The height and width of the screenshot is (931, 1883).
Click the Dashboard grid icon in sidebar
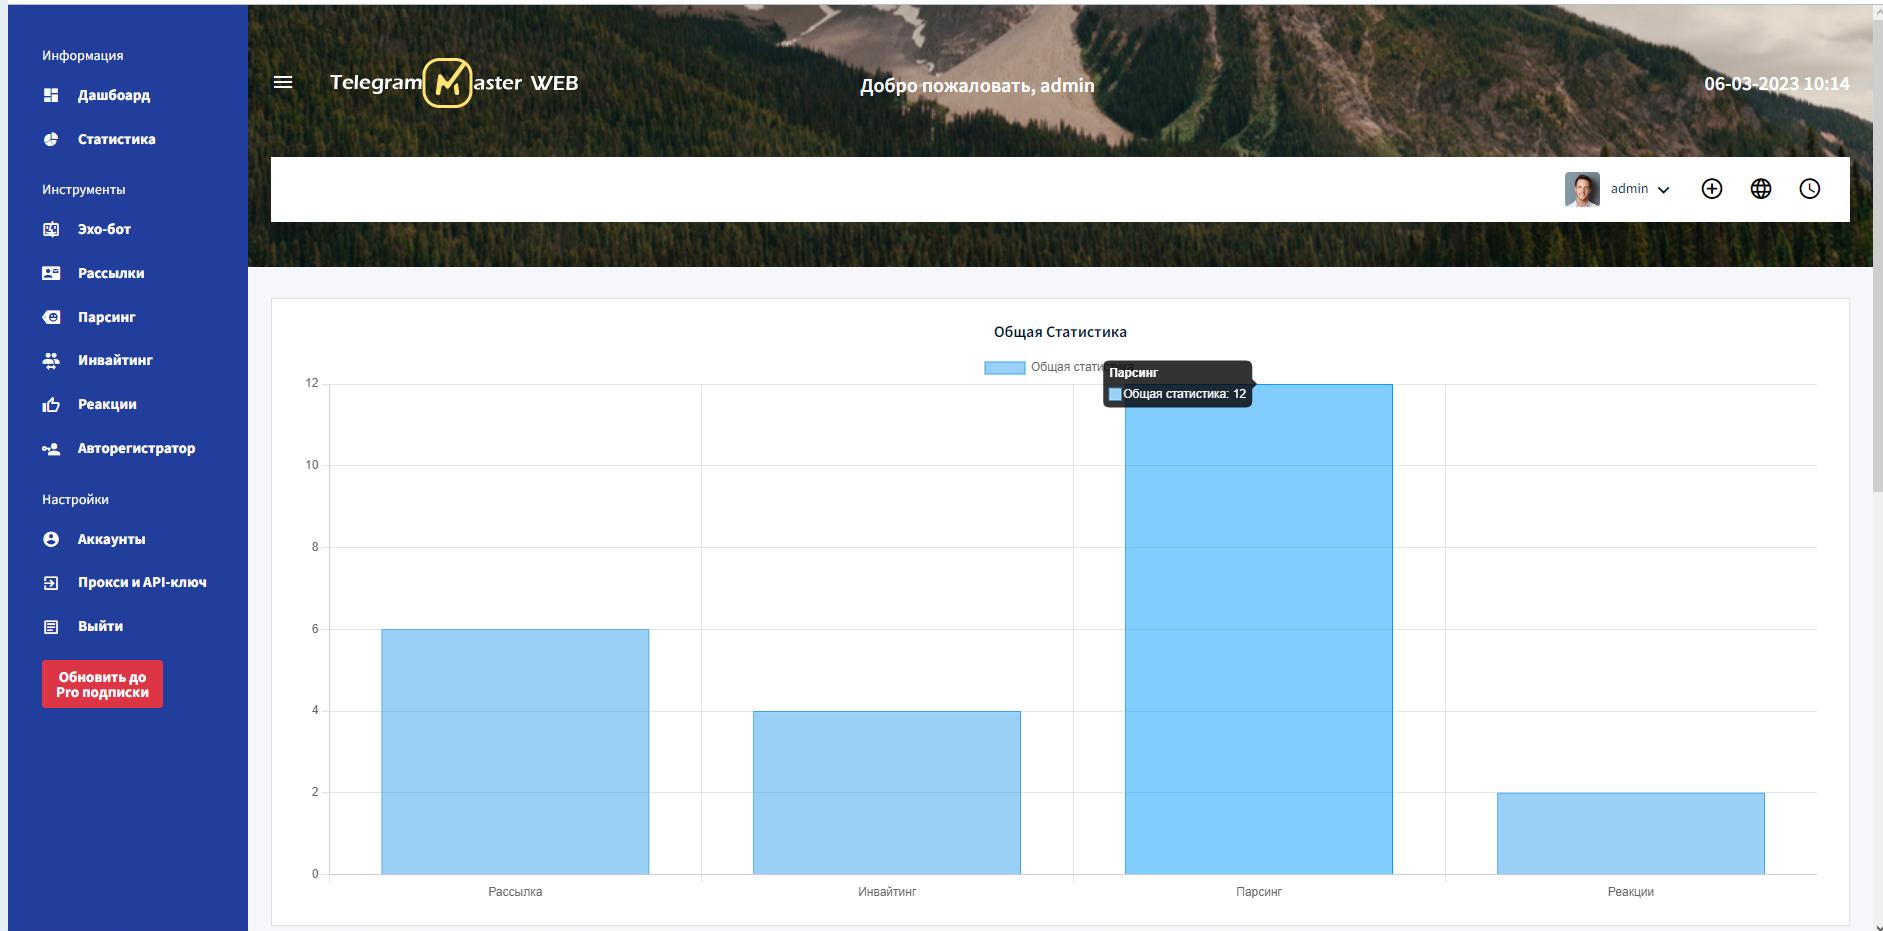51,95
